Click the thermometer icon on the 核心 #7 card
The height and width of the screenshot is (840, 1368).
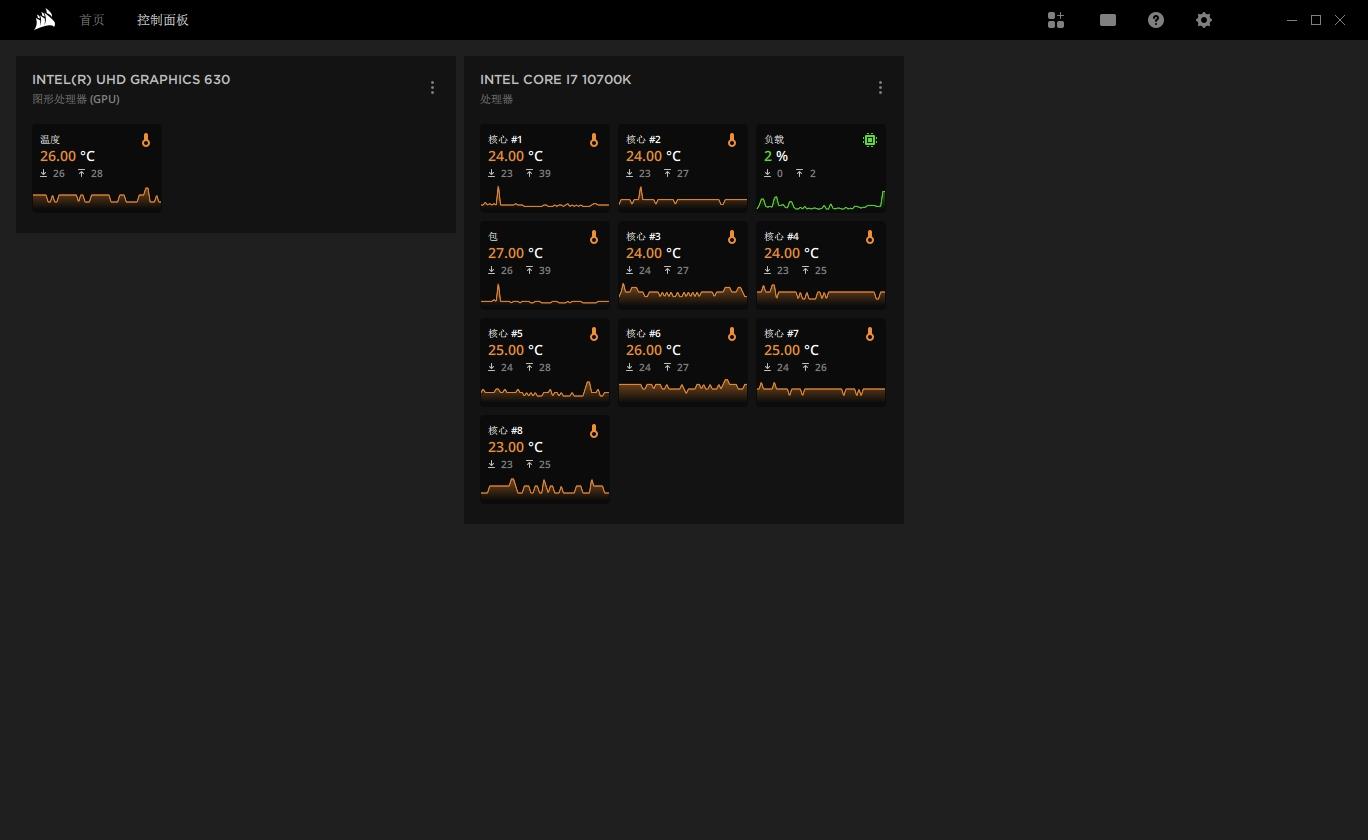[870, 334]
